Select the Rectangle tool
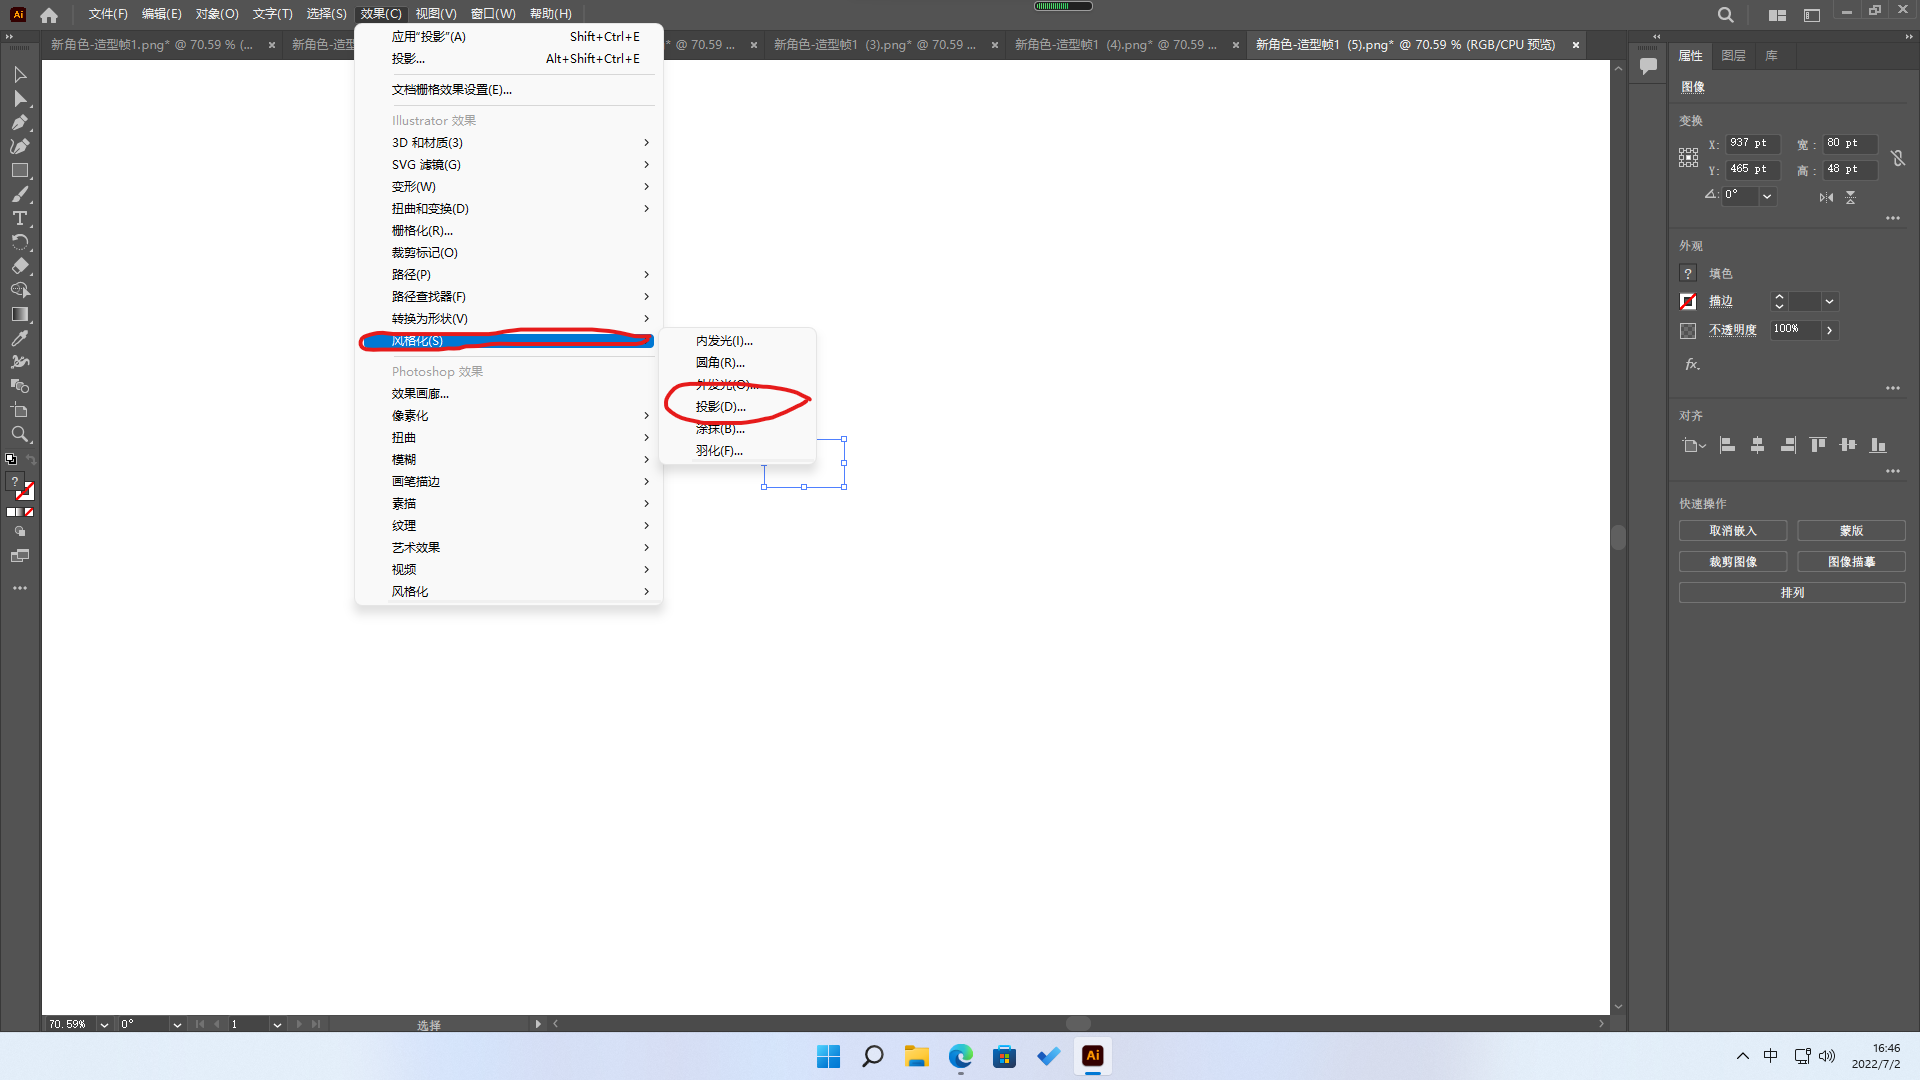Image resolution: width=1920 pixels, height=1080 pixels. click(19, 171)
